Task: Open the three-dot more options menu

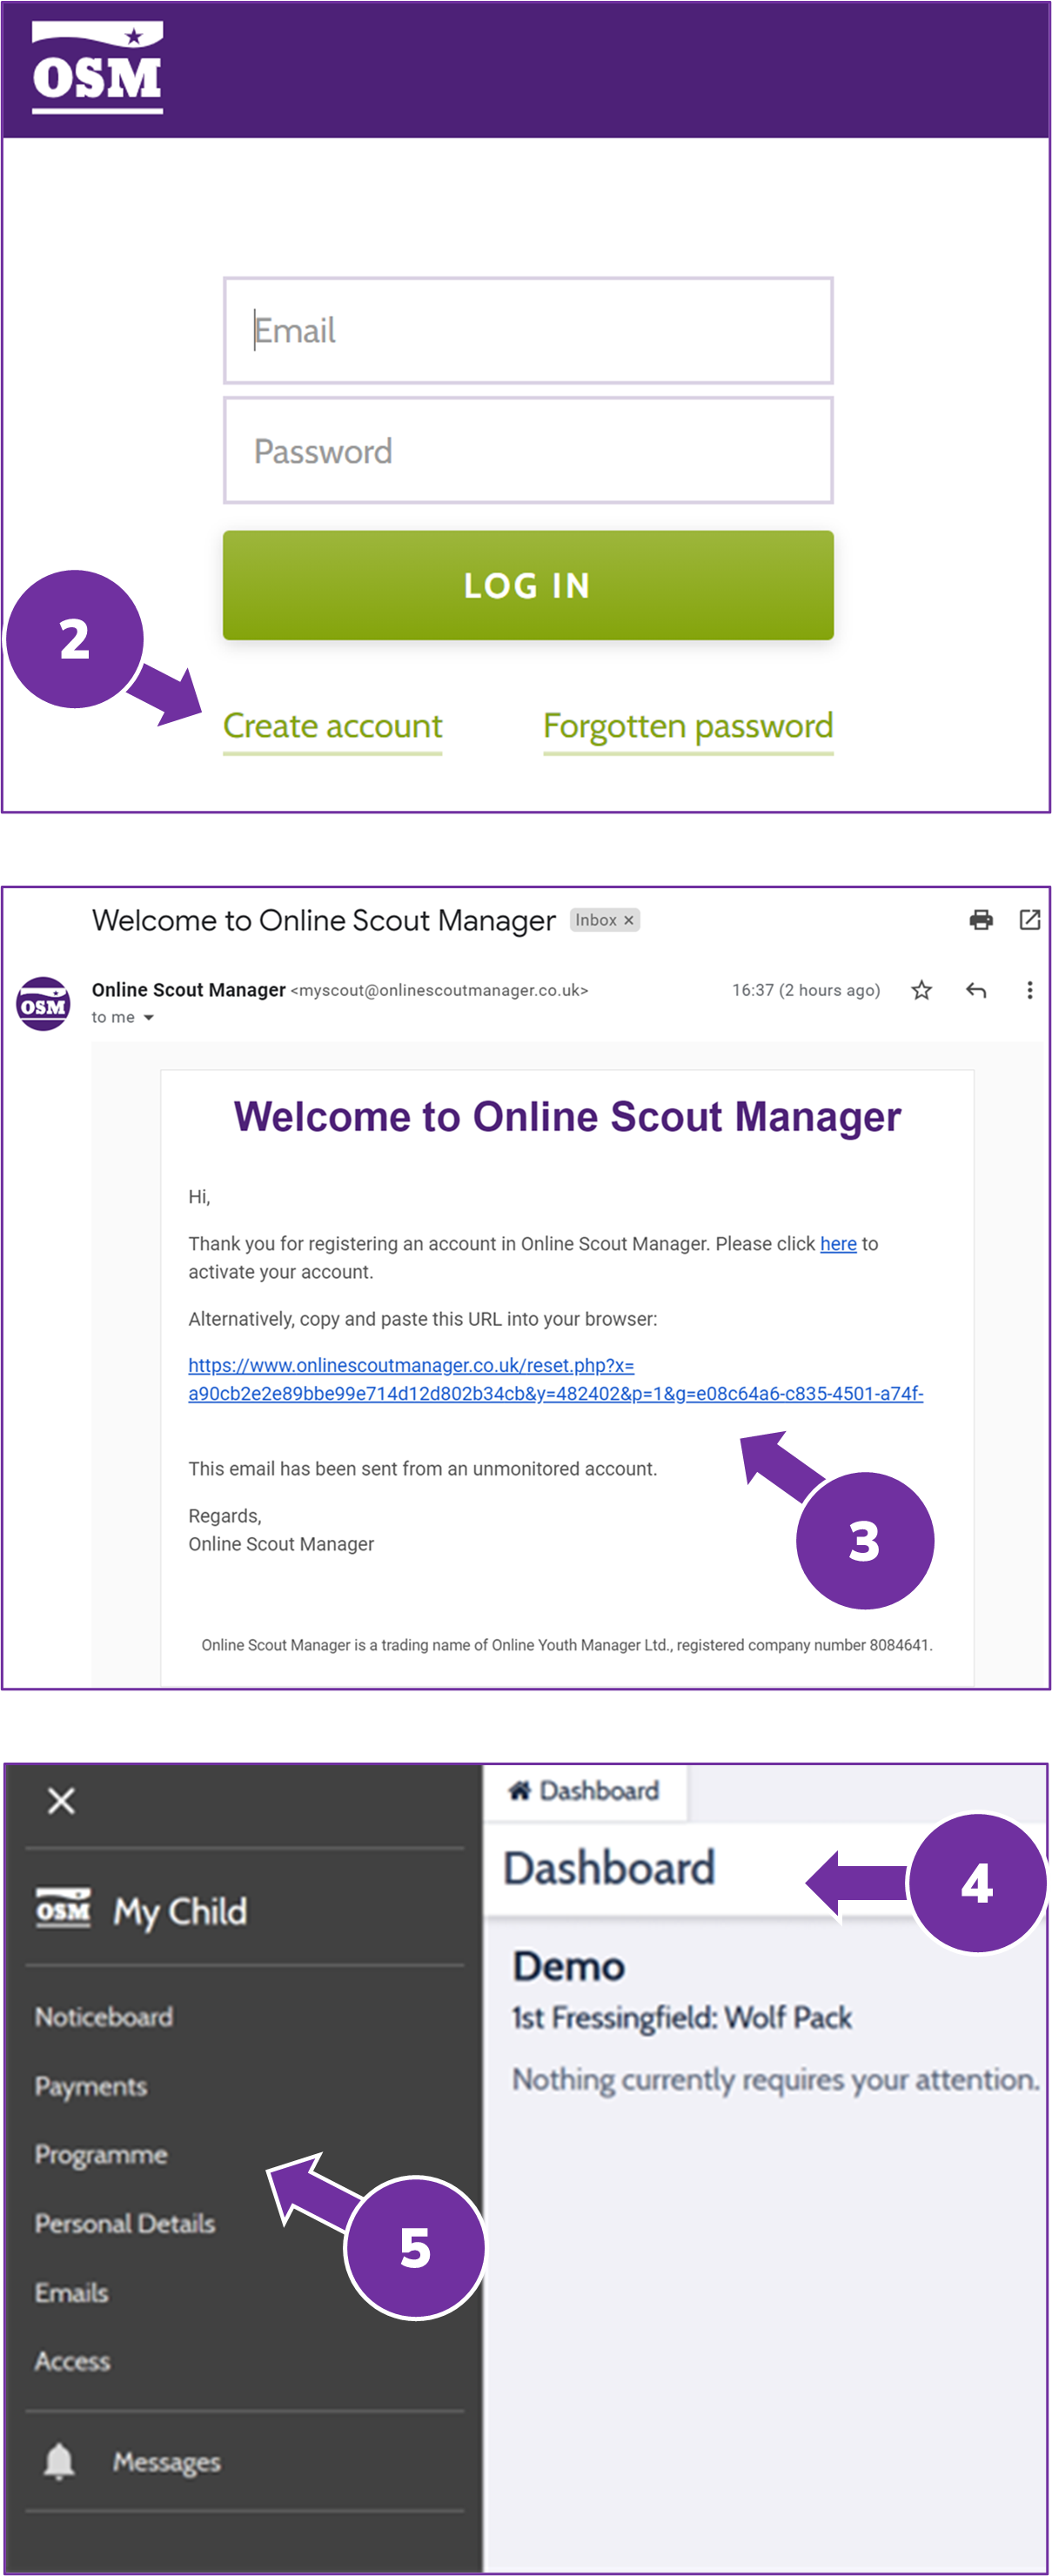Action: (x=1029, y=990)
